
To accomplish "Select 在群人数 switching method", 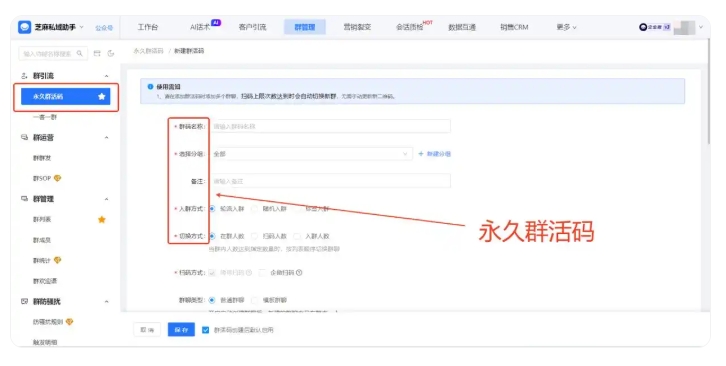I will [x=212, y=236].
